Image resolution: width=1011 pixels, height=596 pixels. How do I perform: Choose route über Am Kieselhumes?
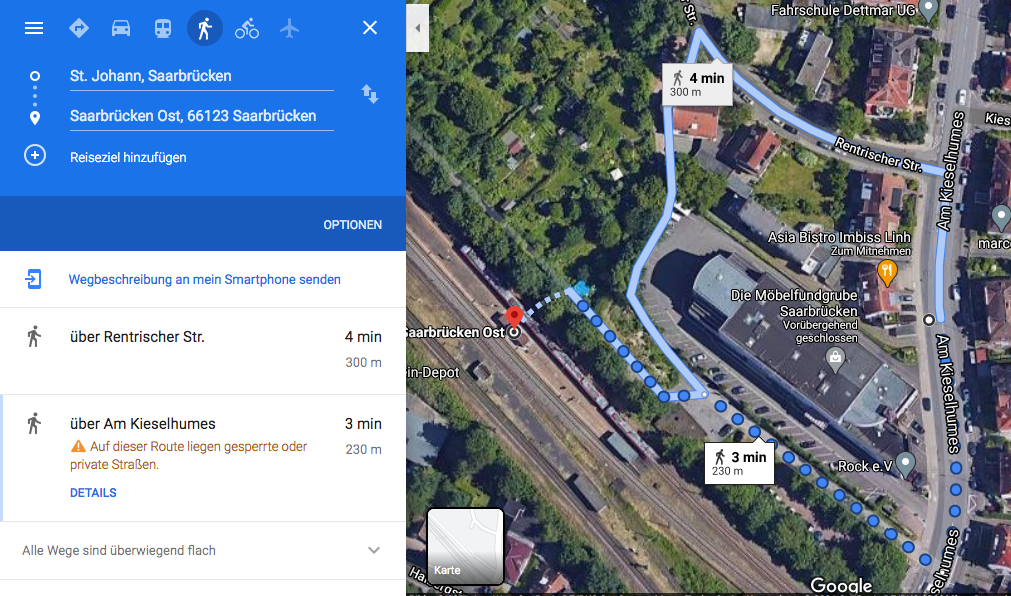point(202,457)
